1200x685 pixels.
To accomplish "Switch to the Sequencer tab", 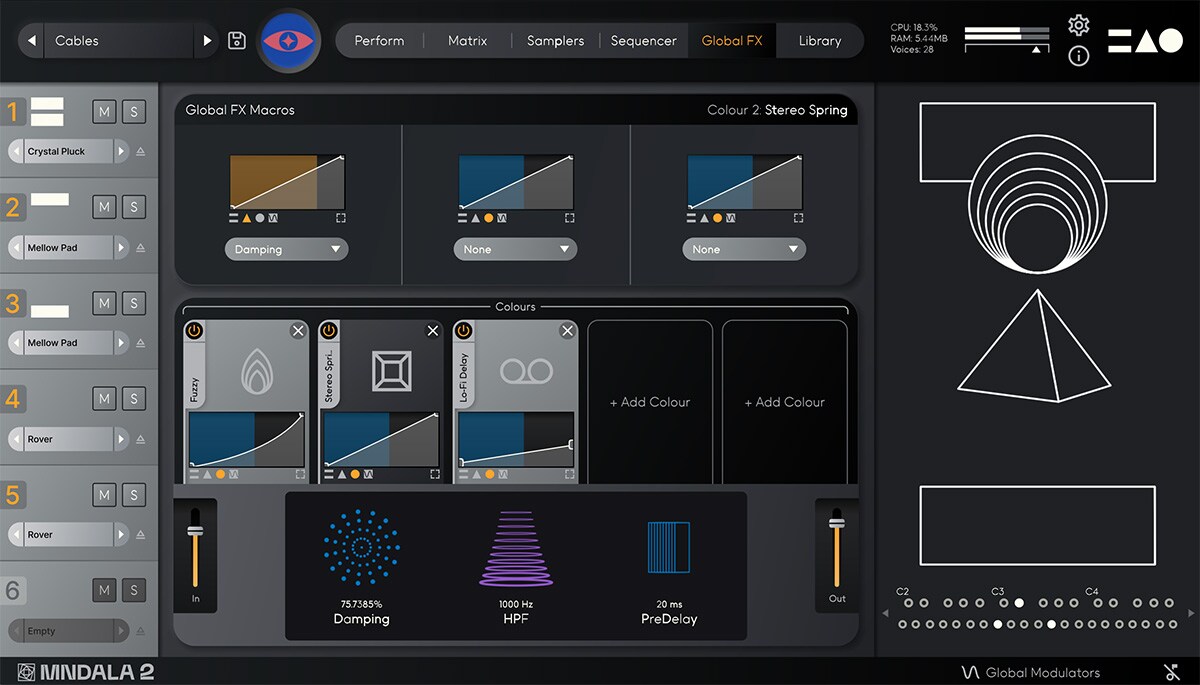I will point(644,41).
